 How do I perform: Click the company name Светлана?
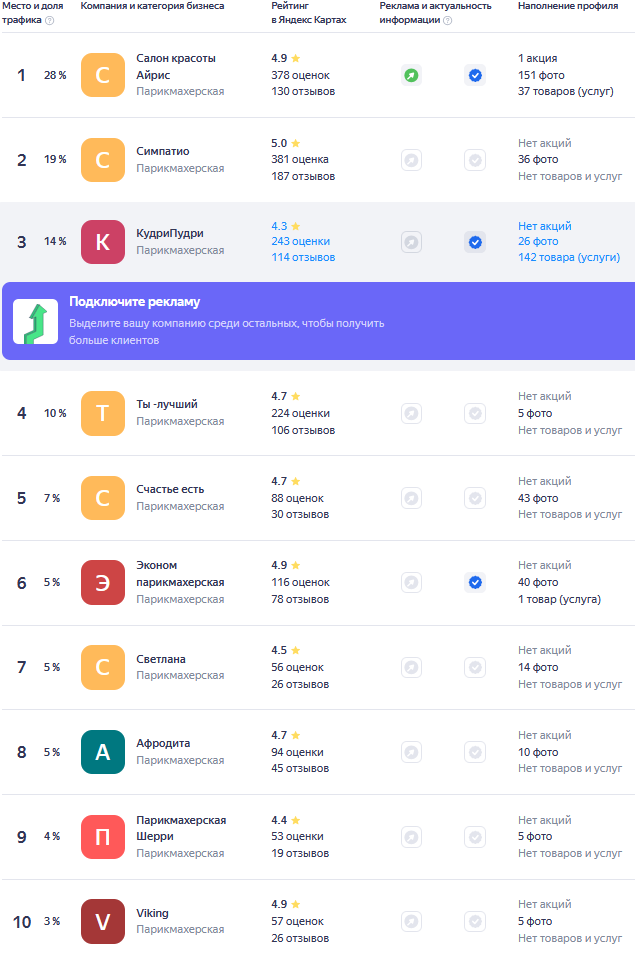click(x=161, y=659)
